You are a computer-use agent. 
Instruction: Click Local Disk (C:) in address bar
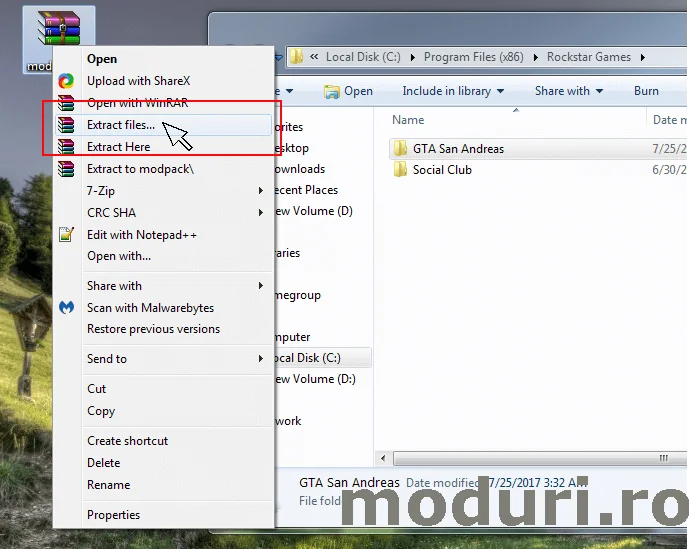(363, 57)
